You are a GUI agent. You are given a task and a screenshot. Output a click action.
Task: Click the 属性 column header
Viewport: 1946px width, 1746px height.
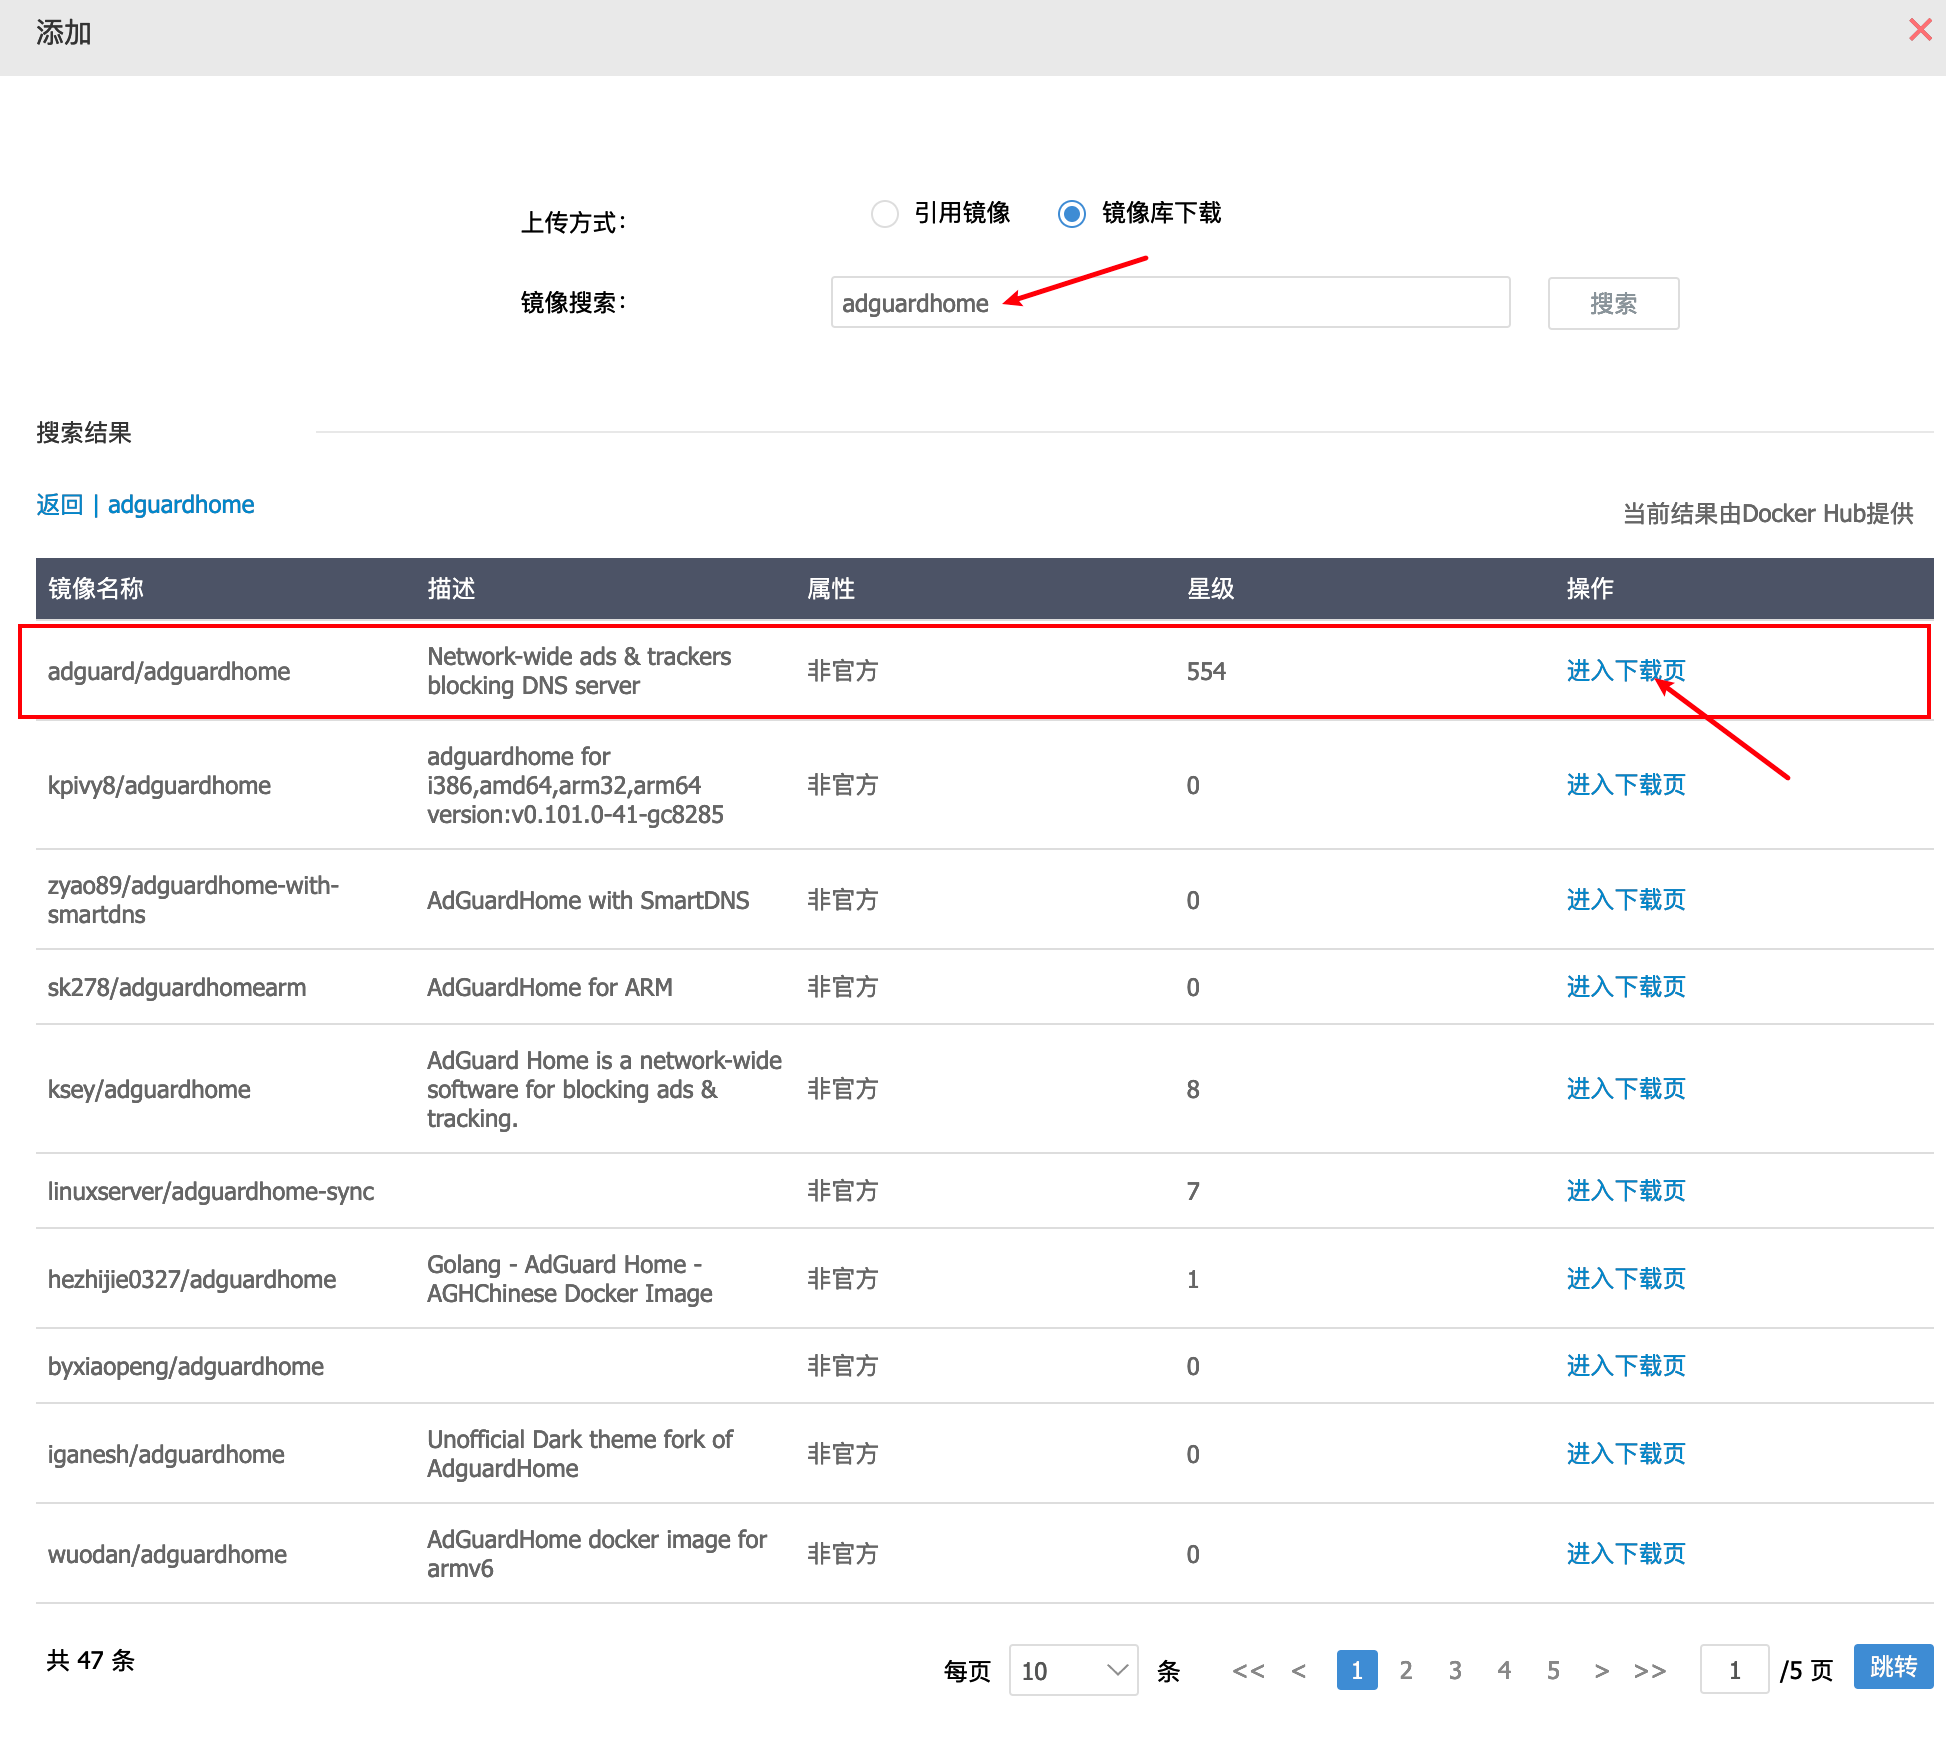[x=831, y=588]
